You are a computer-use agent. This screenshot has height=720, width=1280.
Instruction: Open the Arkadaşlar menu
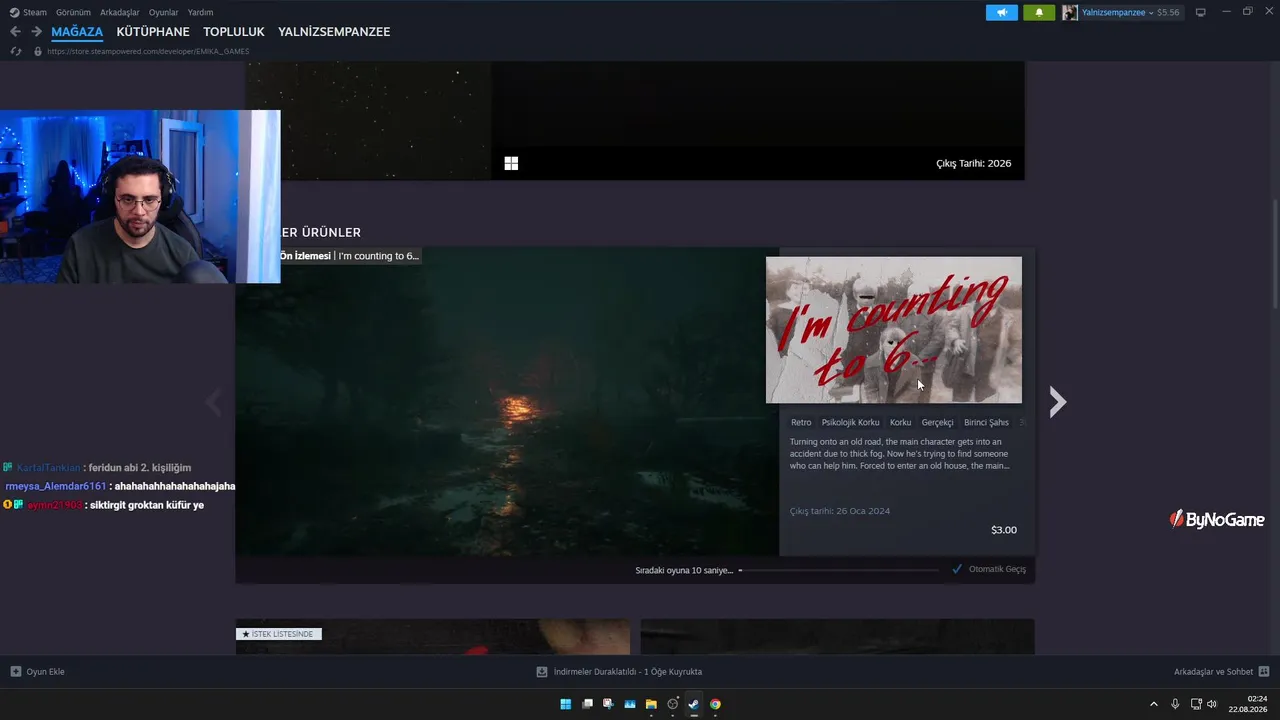click(120, 13)
